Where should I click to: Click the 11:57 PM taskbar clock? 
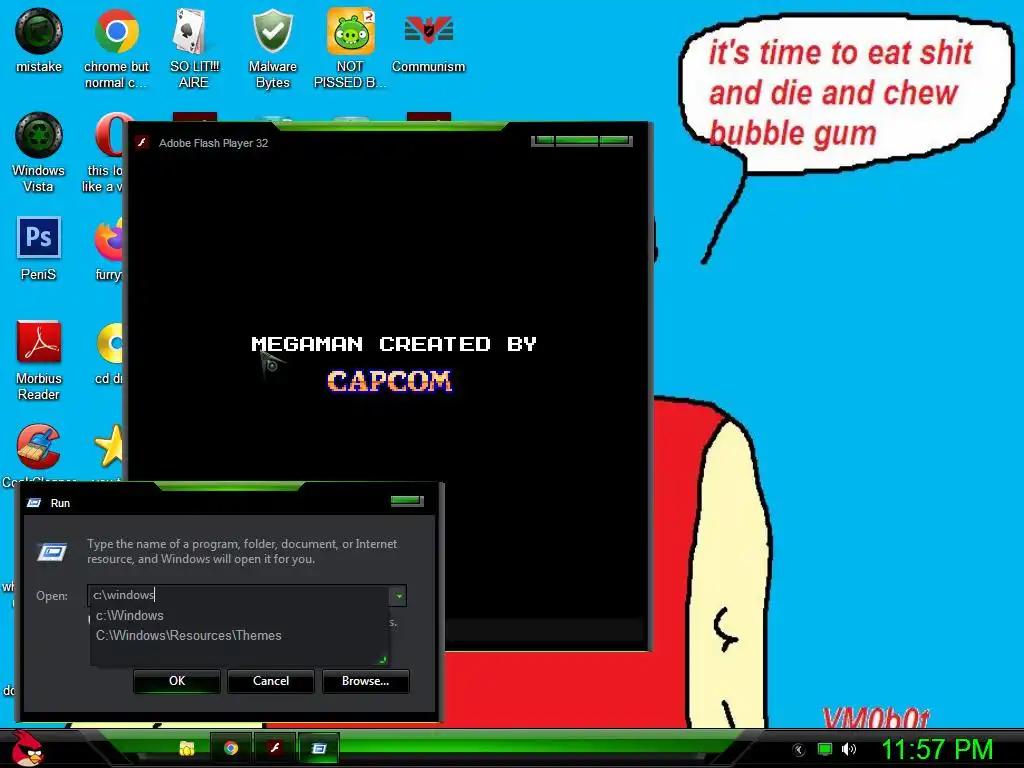pos(937,750)
